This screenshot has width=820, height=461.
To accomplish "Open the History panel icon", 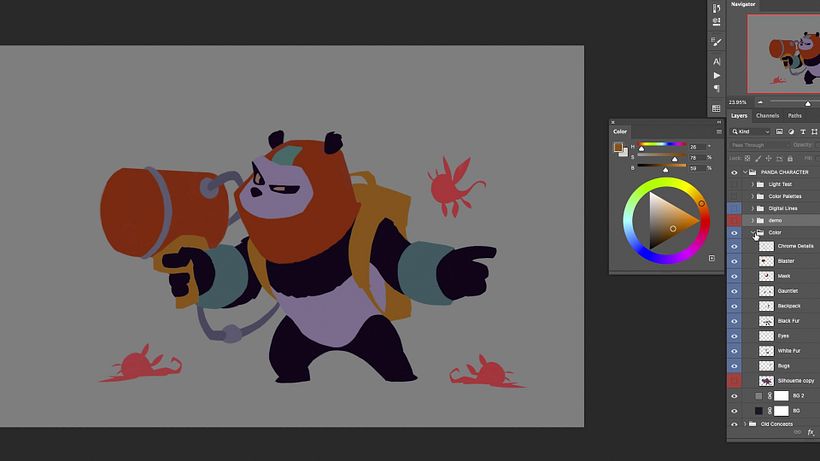I will coord(716,8).
